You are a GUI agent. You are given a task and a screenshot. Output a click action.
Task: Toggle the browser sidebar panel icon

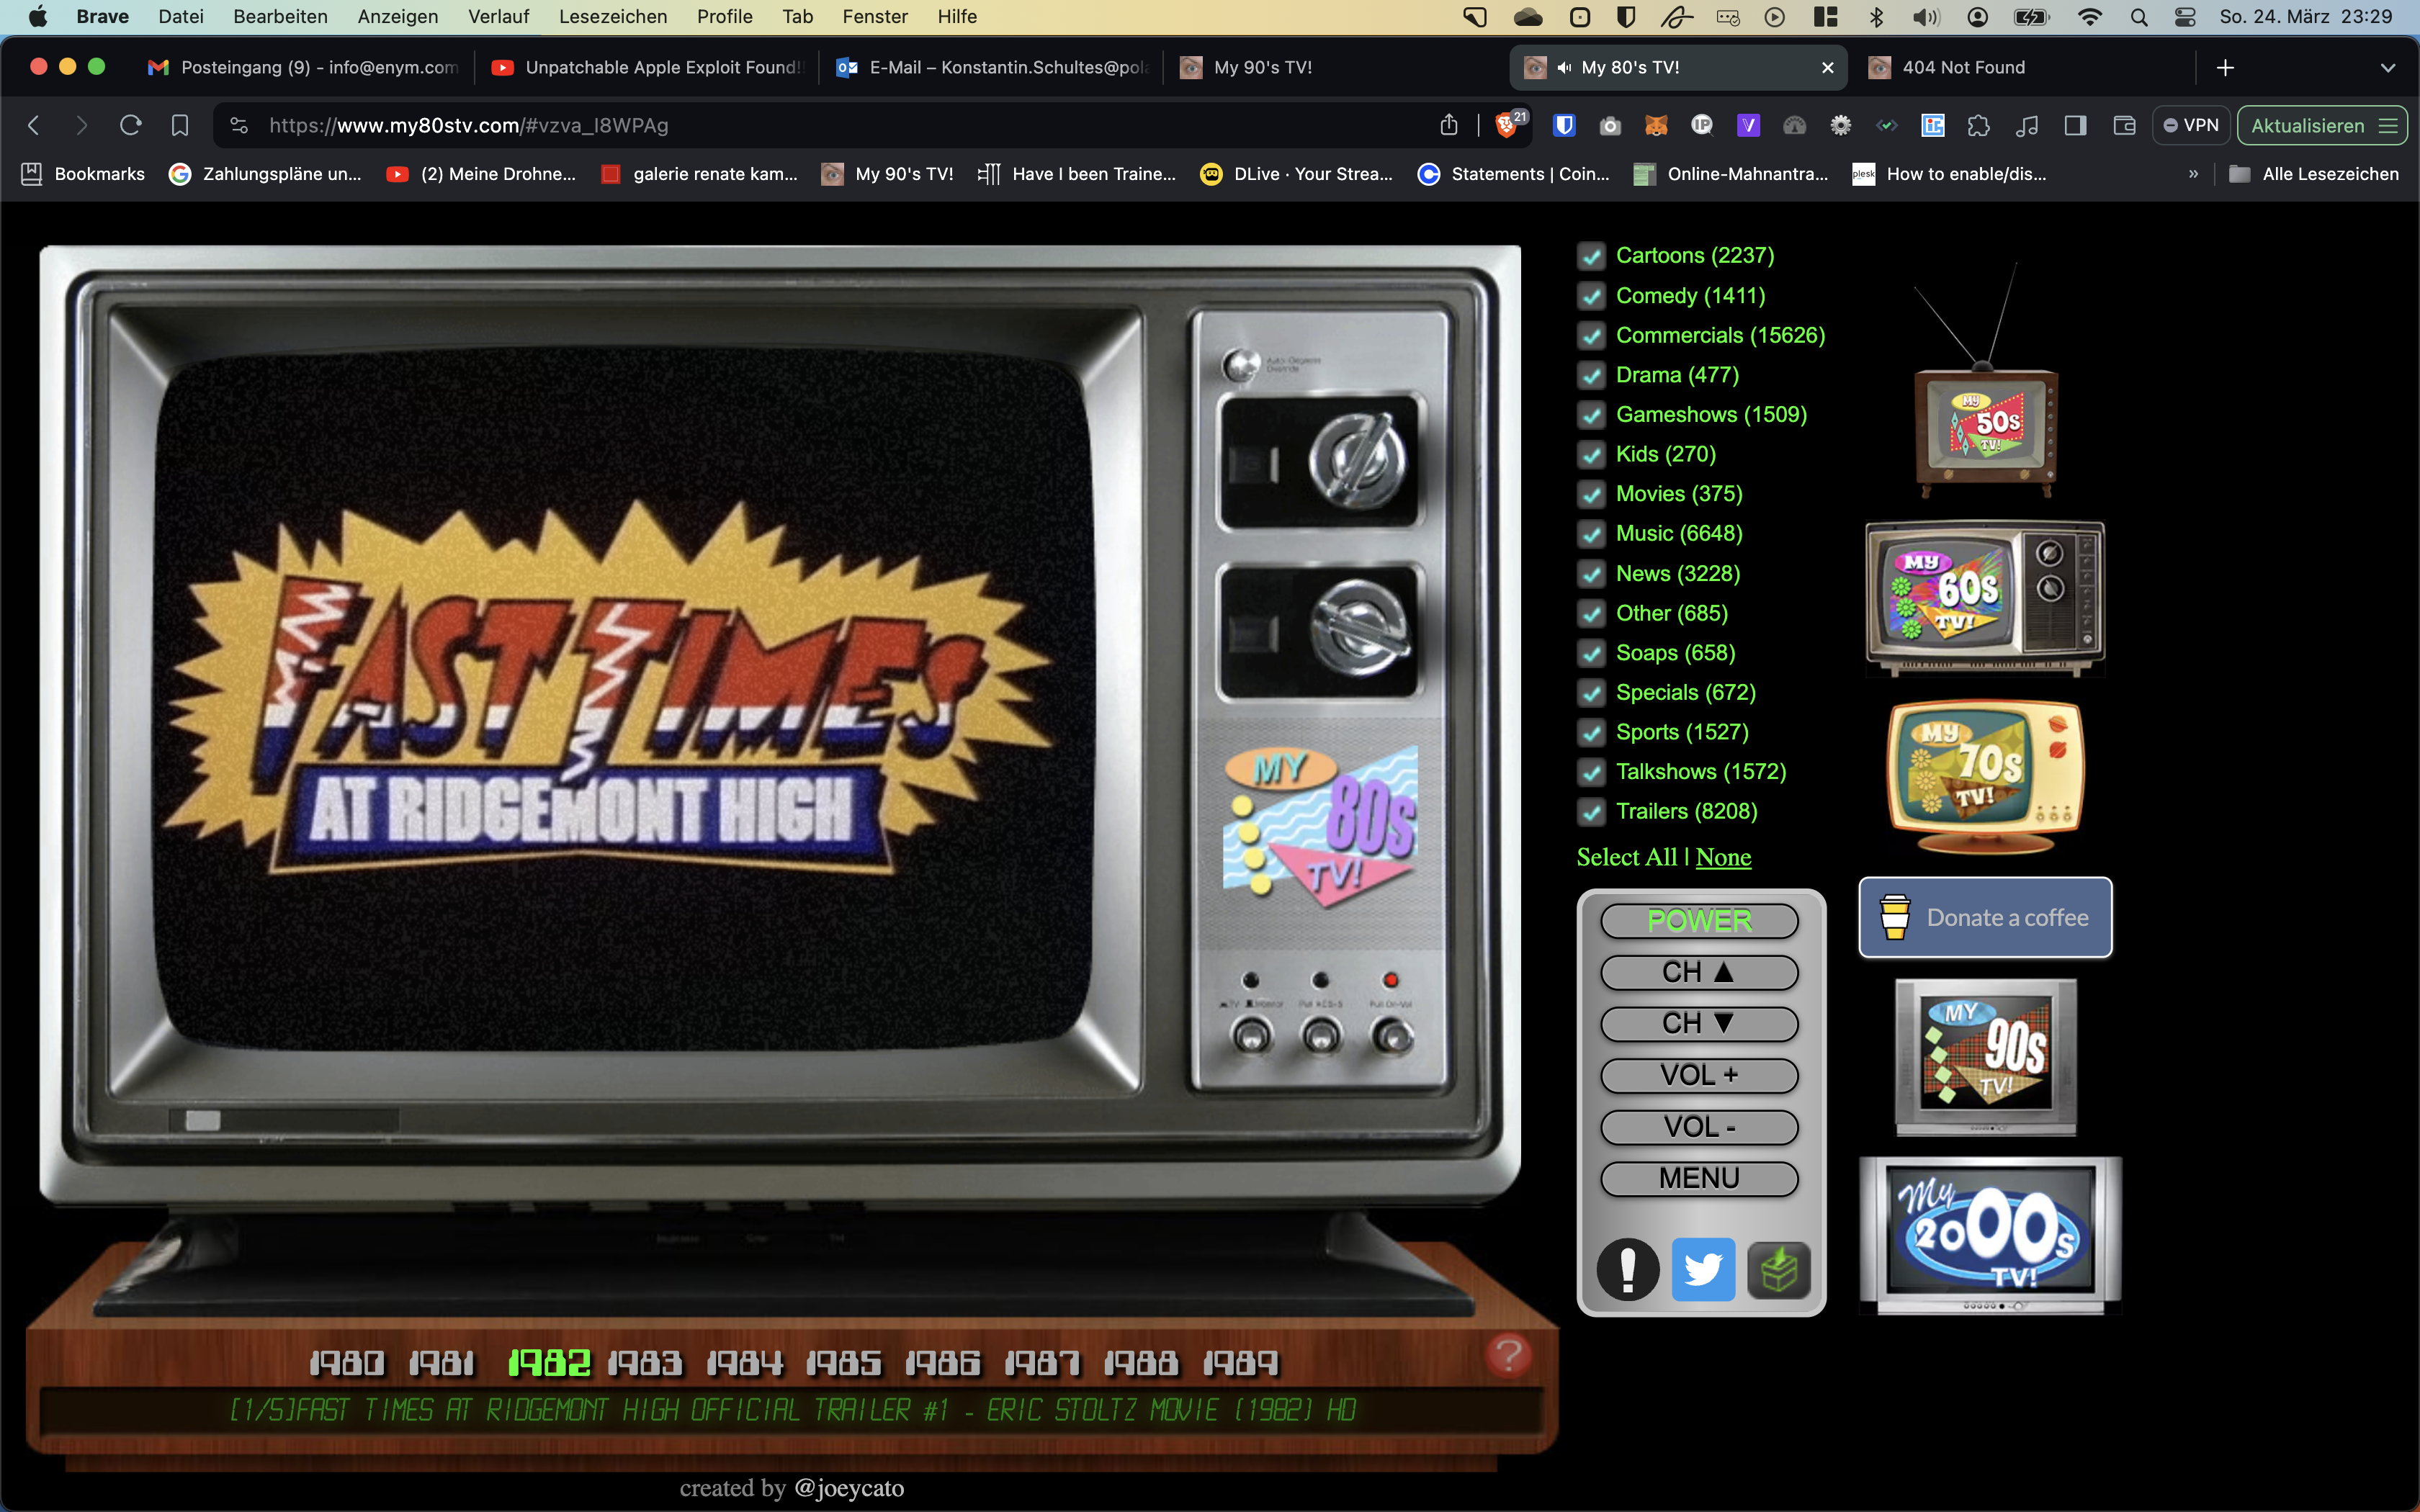[x=2075, y=125]
